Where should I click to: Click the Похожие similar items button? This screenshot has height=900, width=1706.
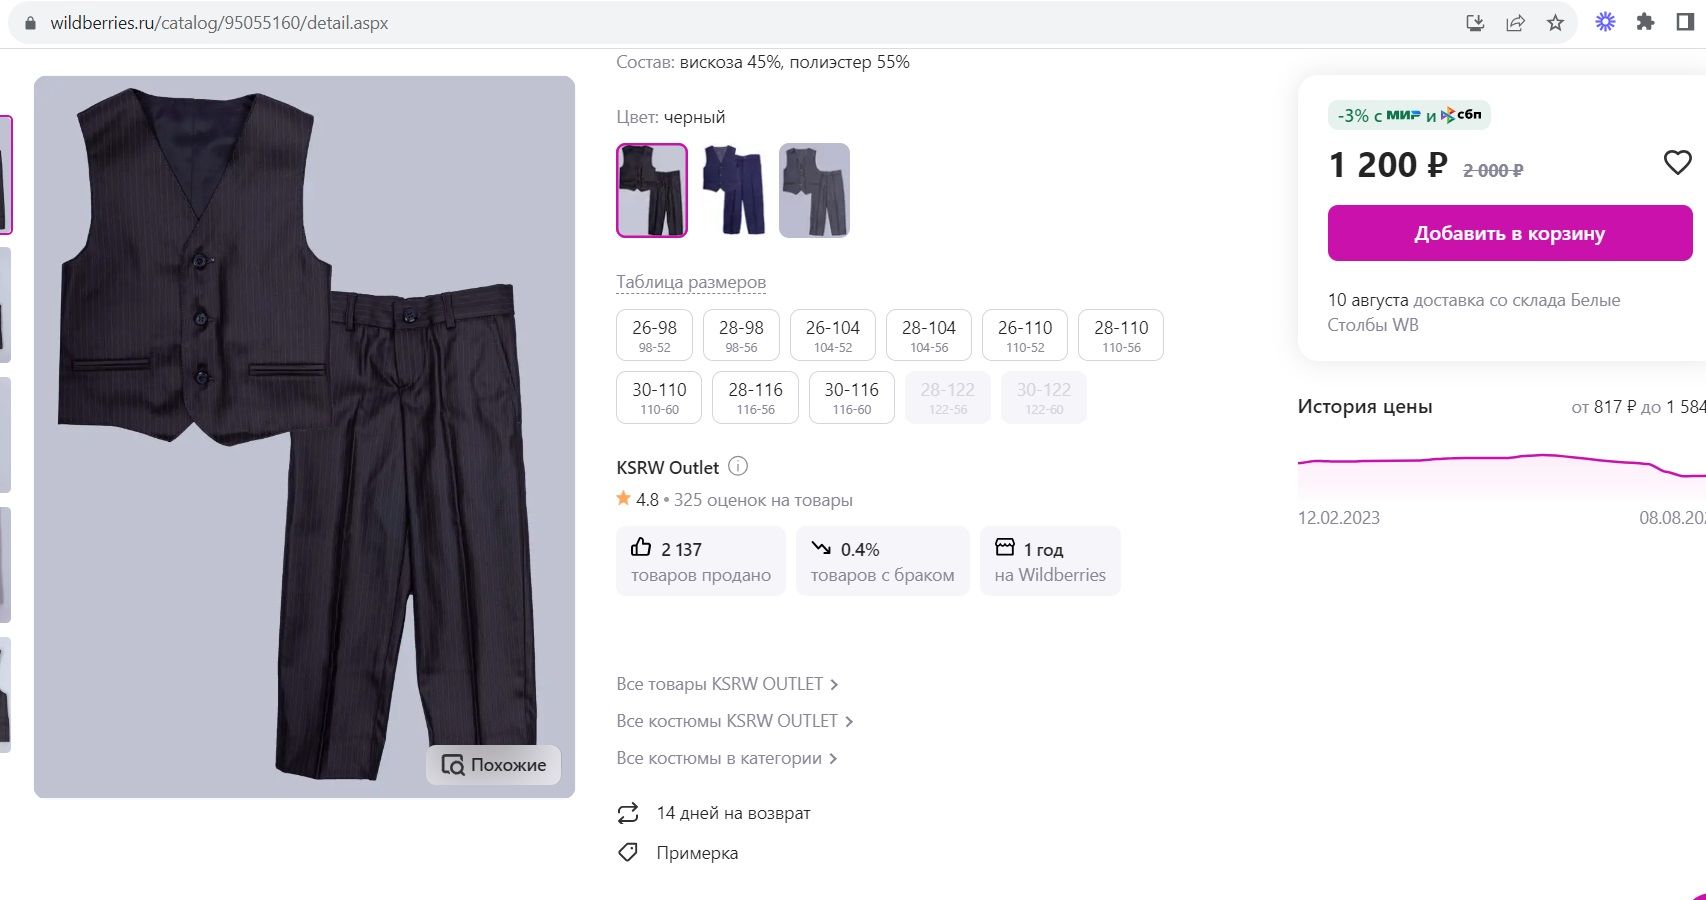click(494, 765)
